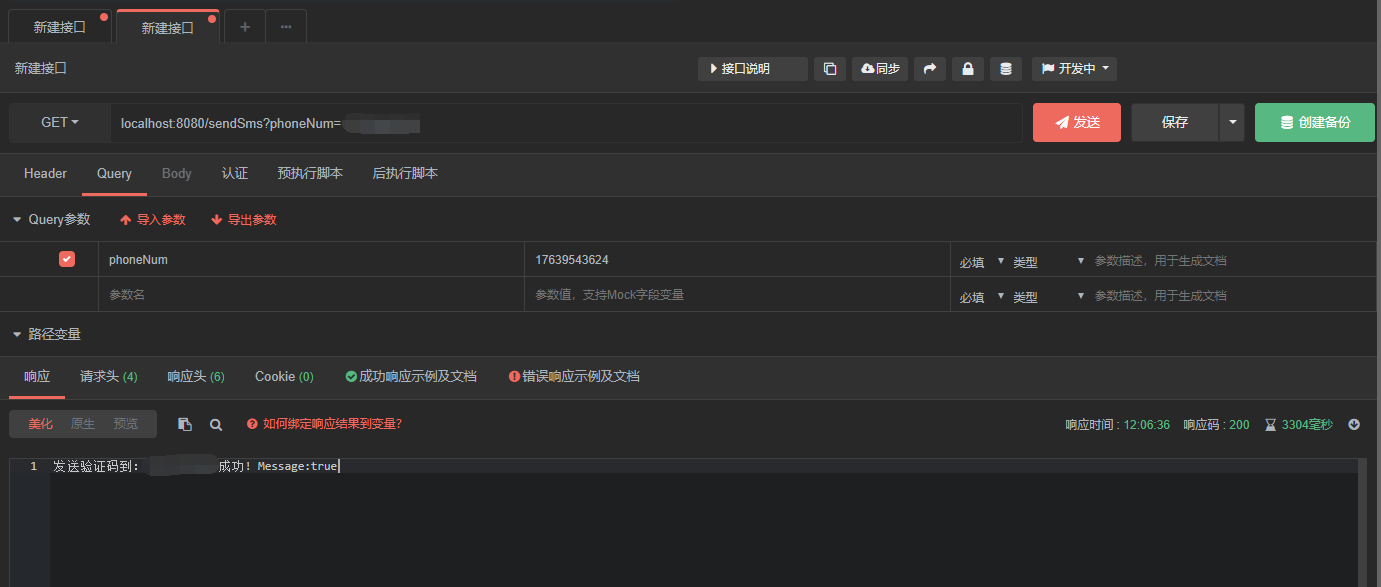Open a new tab with plus icon
This screenshot has width=1381, height=587.
245,27
